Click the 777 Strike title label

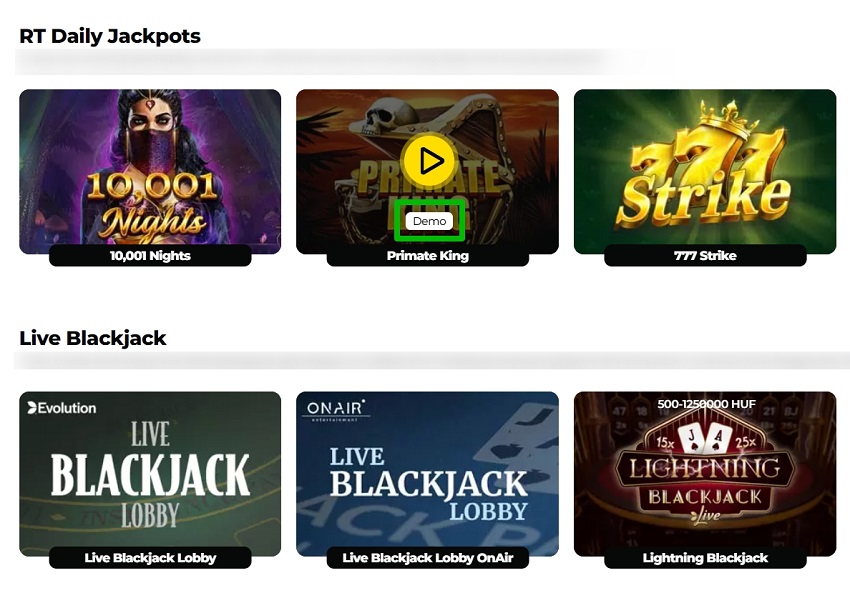point(705,256)
